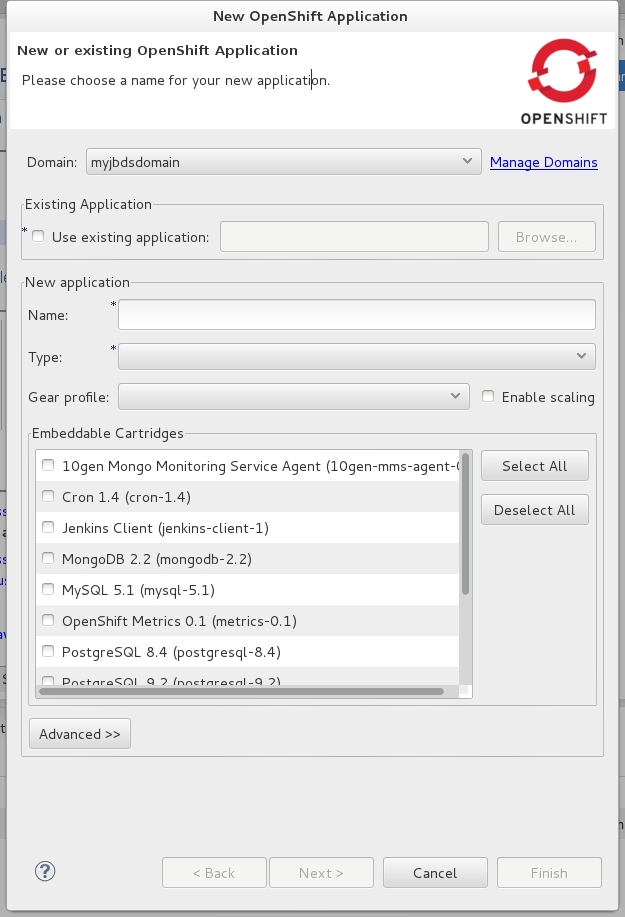Check the Jenkins Client cartridge
Image resolution: width=625 pixels, height=917 pixels.
[x=48, y=528]
